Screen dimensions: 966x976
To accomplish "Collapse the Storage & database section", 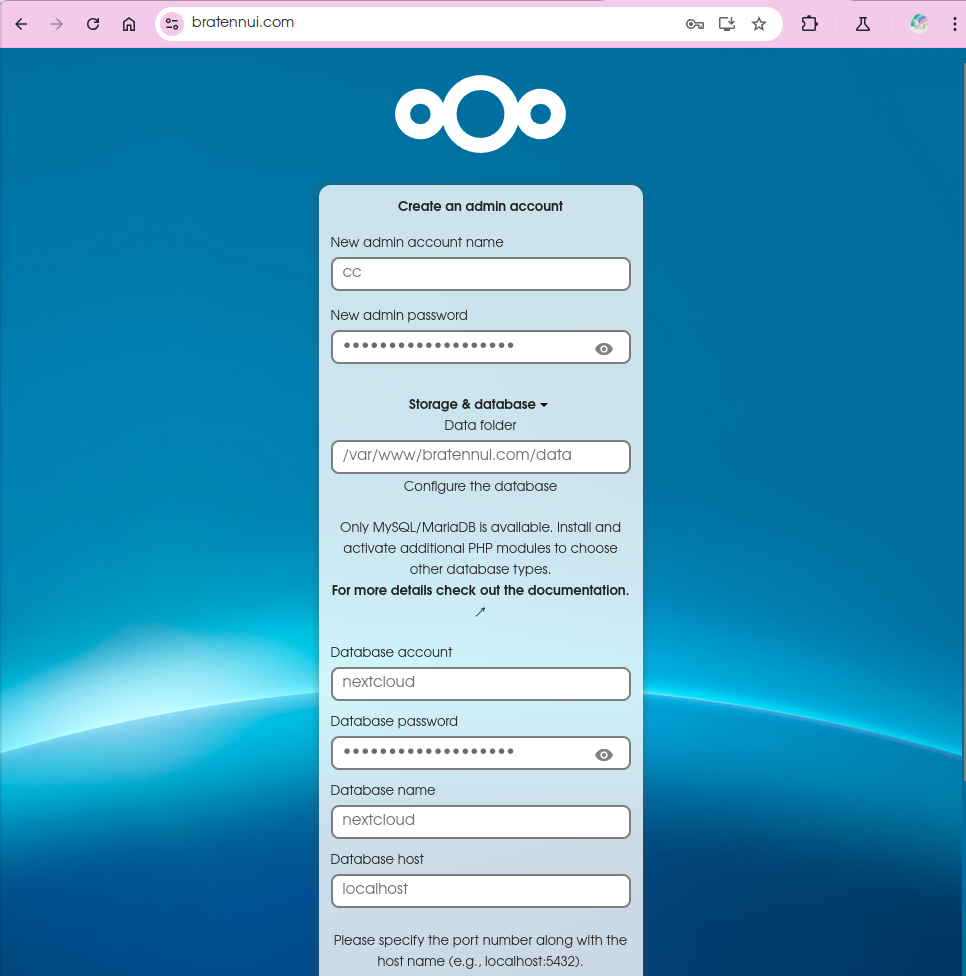I will click(x=478, y=405).
